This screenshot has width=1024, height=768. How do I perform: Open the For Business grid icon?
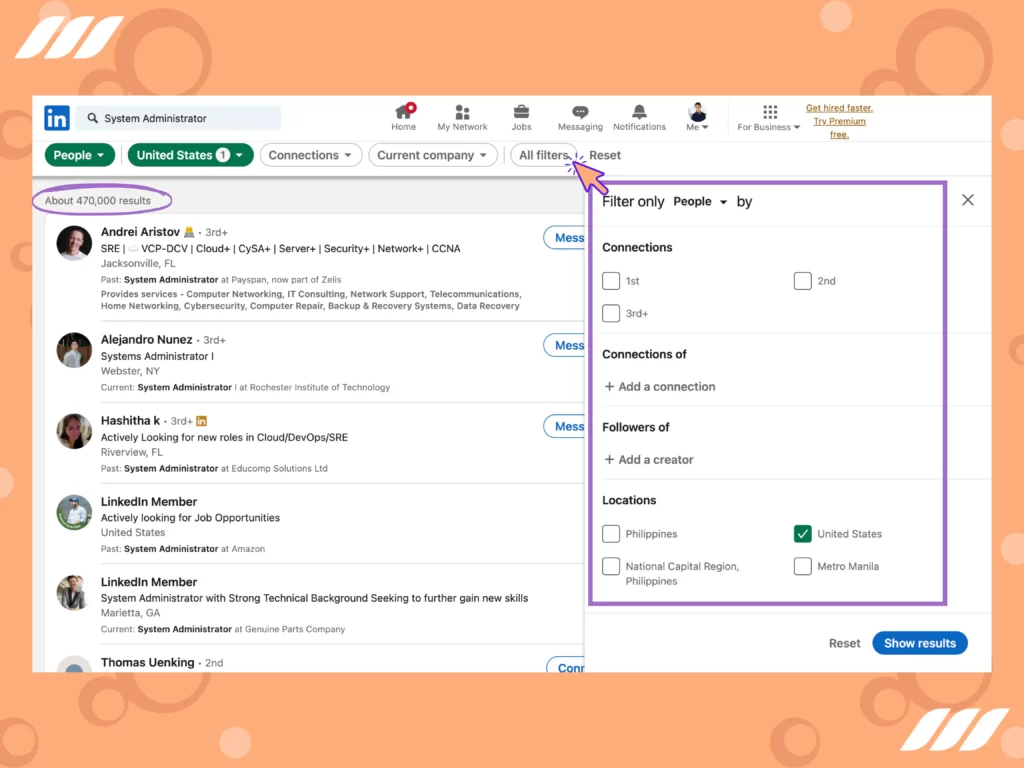pos(769,112)
